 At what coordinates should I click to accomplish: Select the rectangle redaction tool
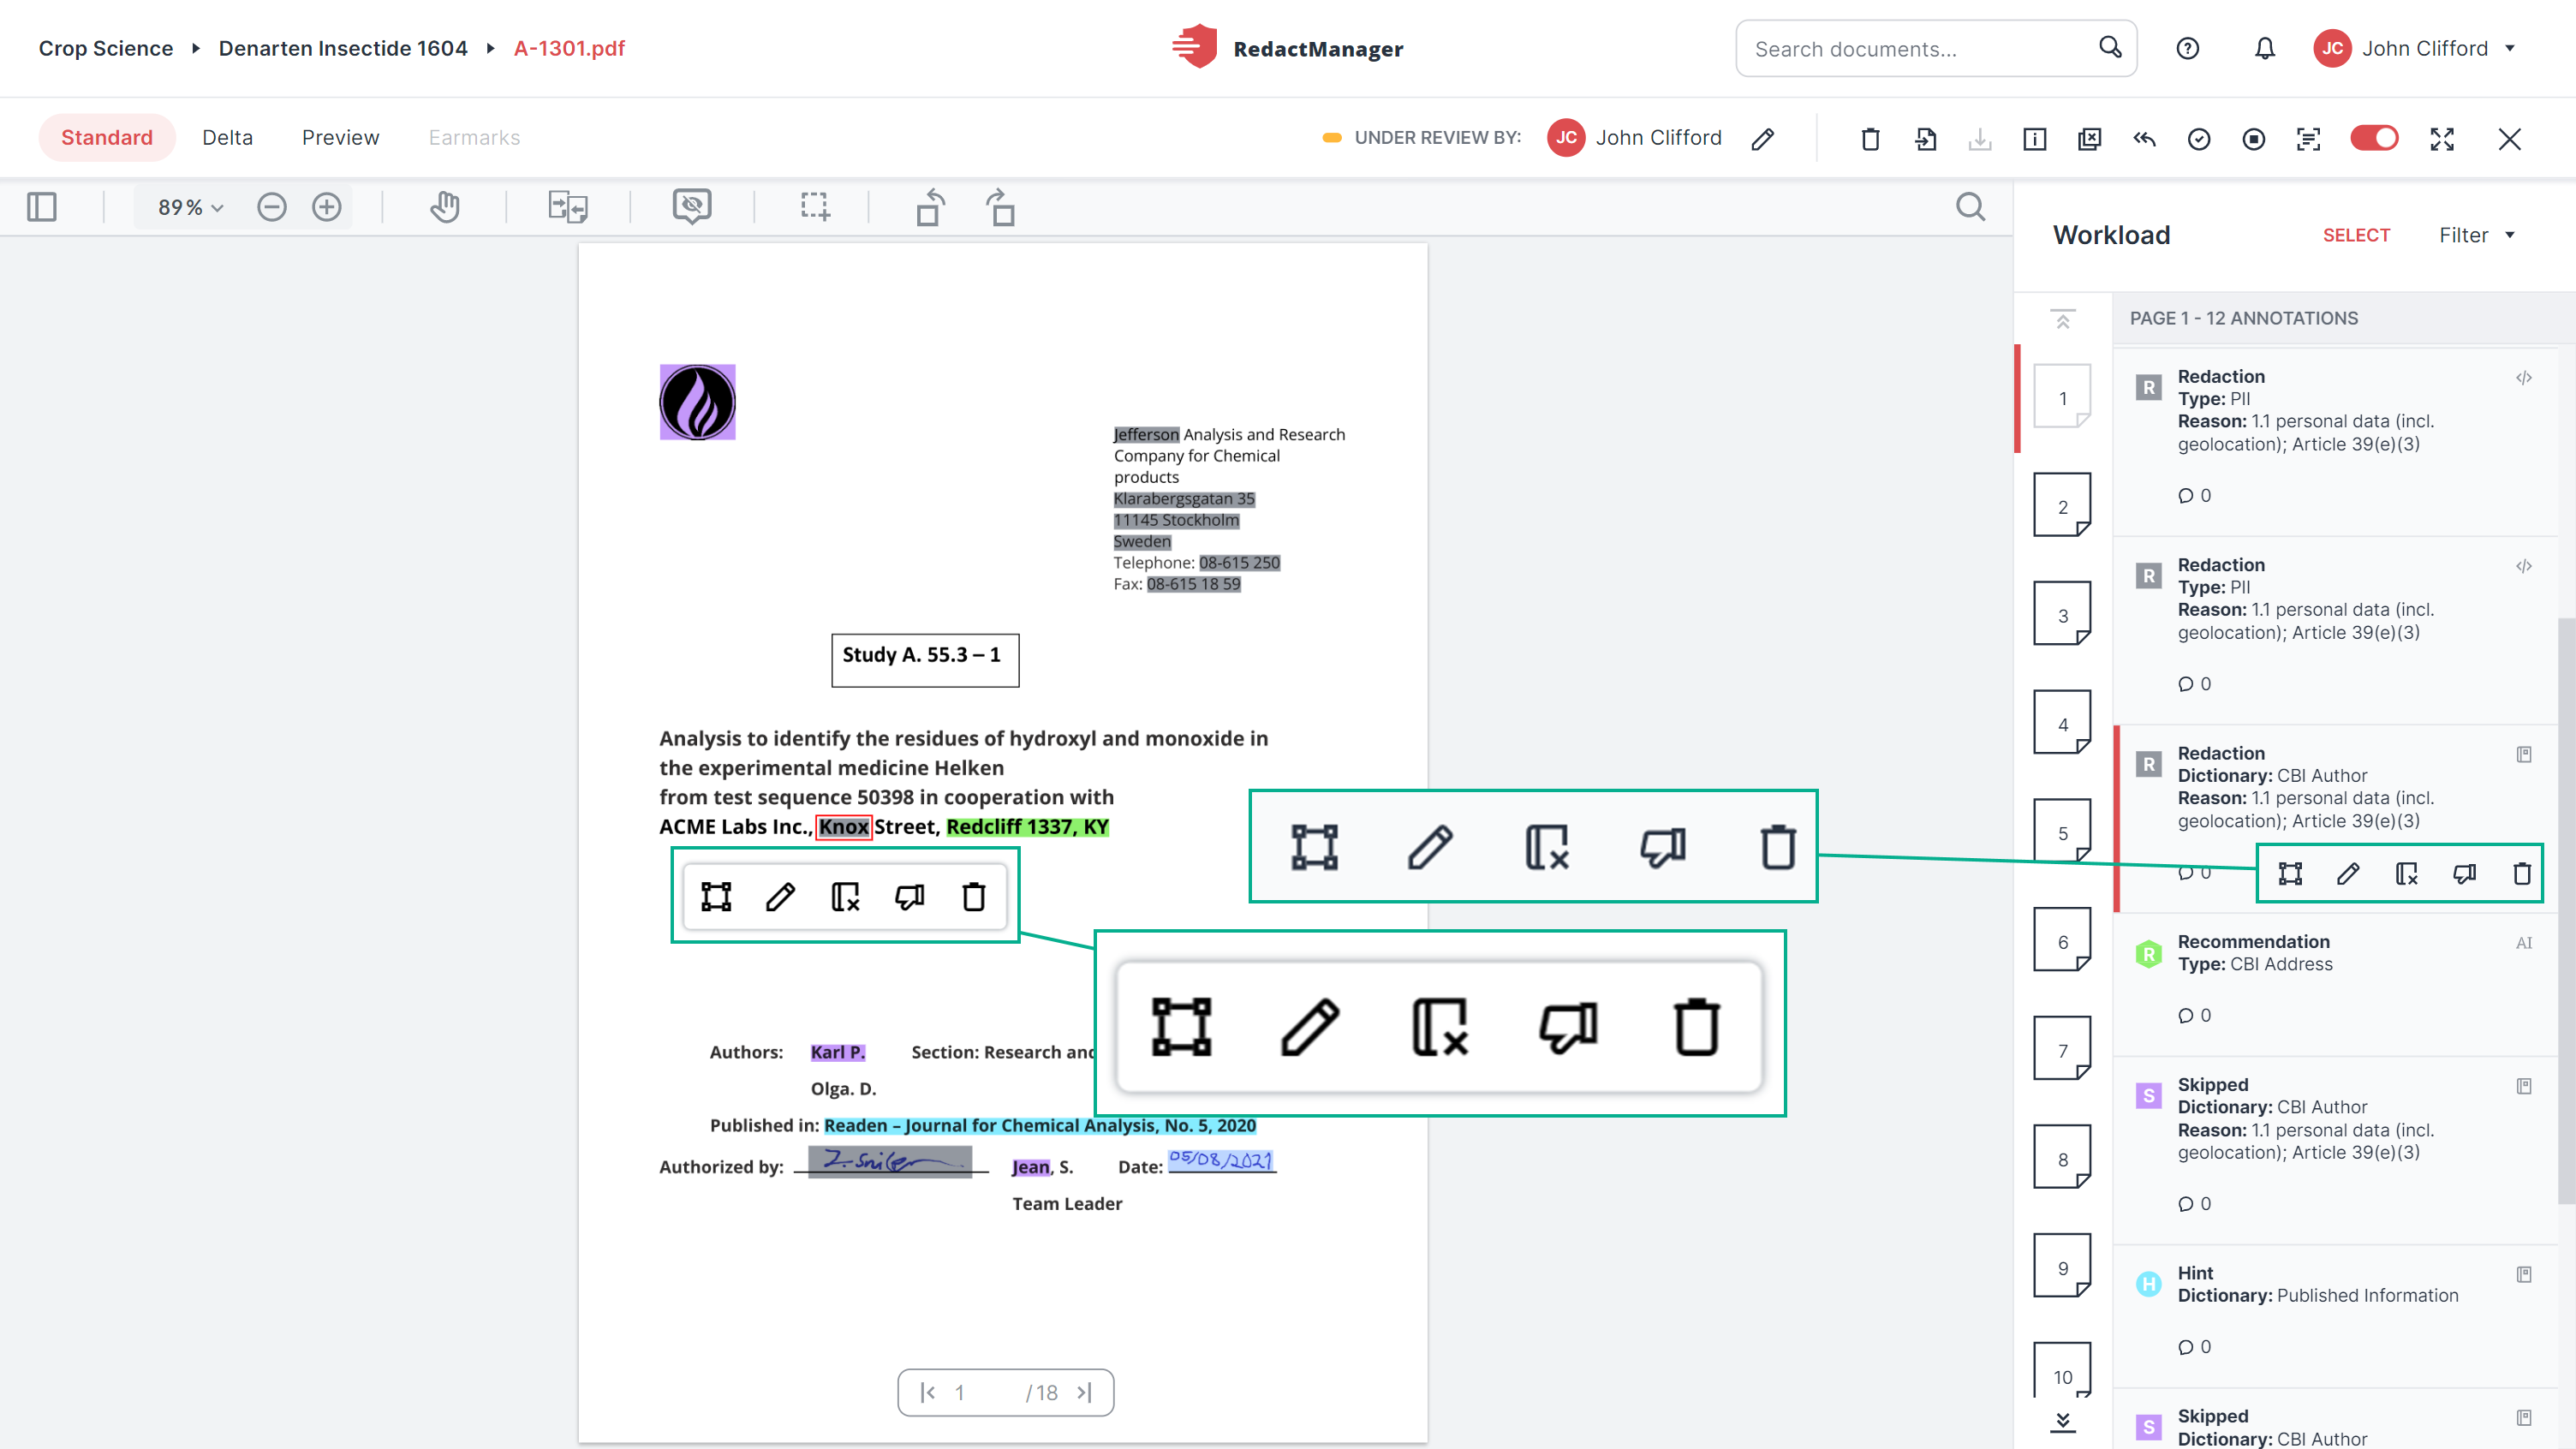point(815,207)
